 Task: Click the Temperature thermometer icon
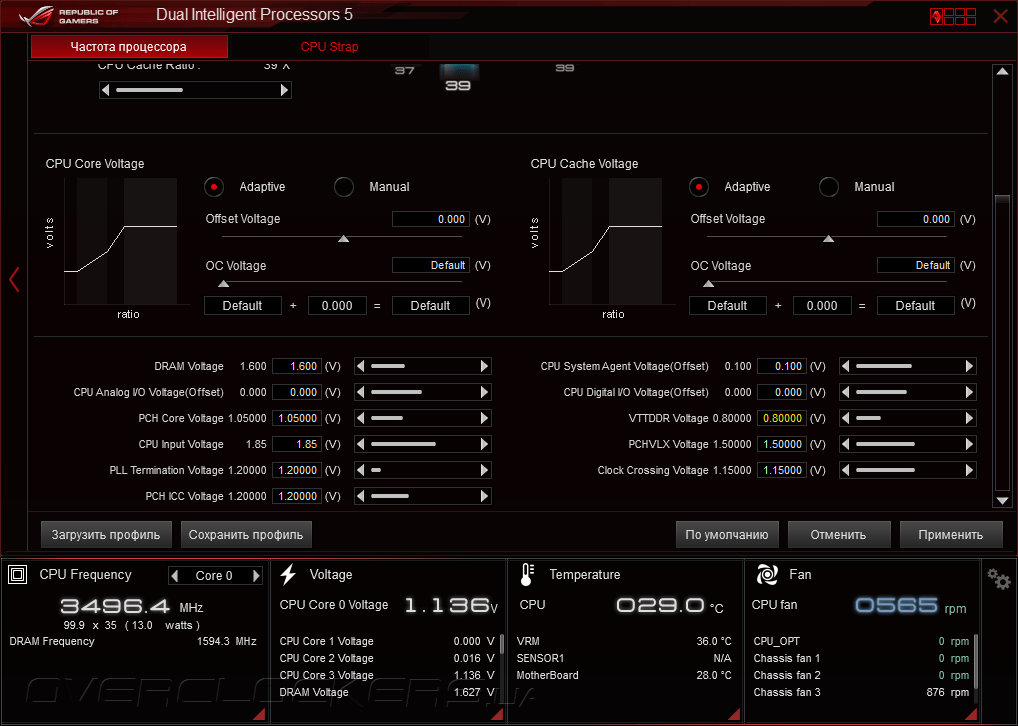(527, 575)
